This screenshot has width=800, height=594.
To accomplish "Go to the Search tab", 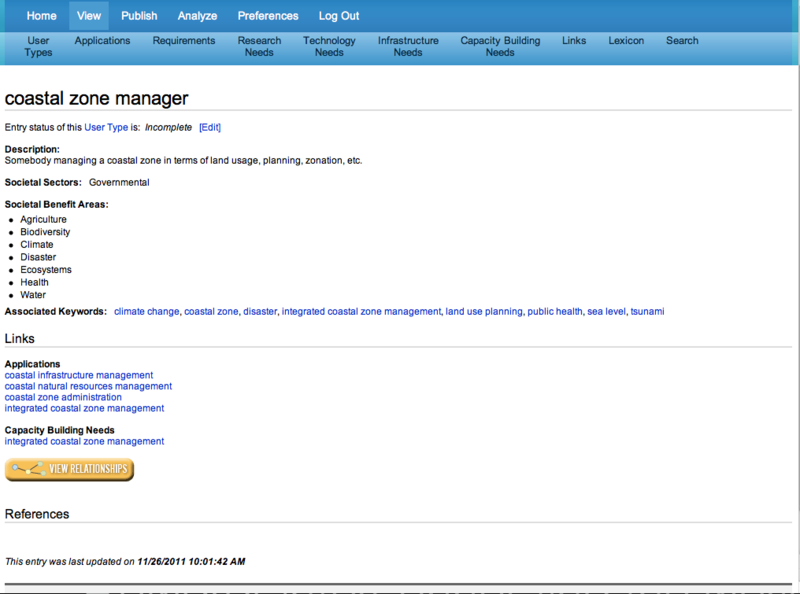I will (x=682, y=41).
